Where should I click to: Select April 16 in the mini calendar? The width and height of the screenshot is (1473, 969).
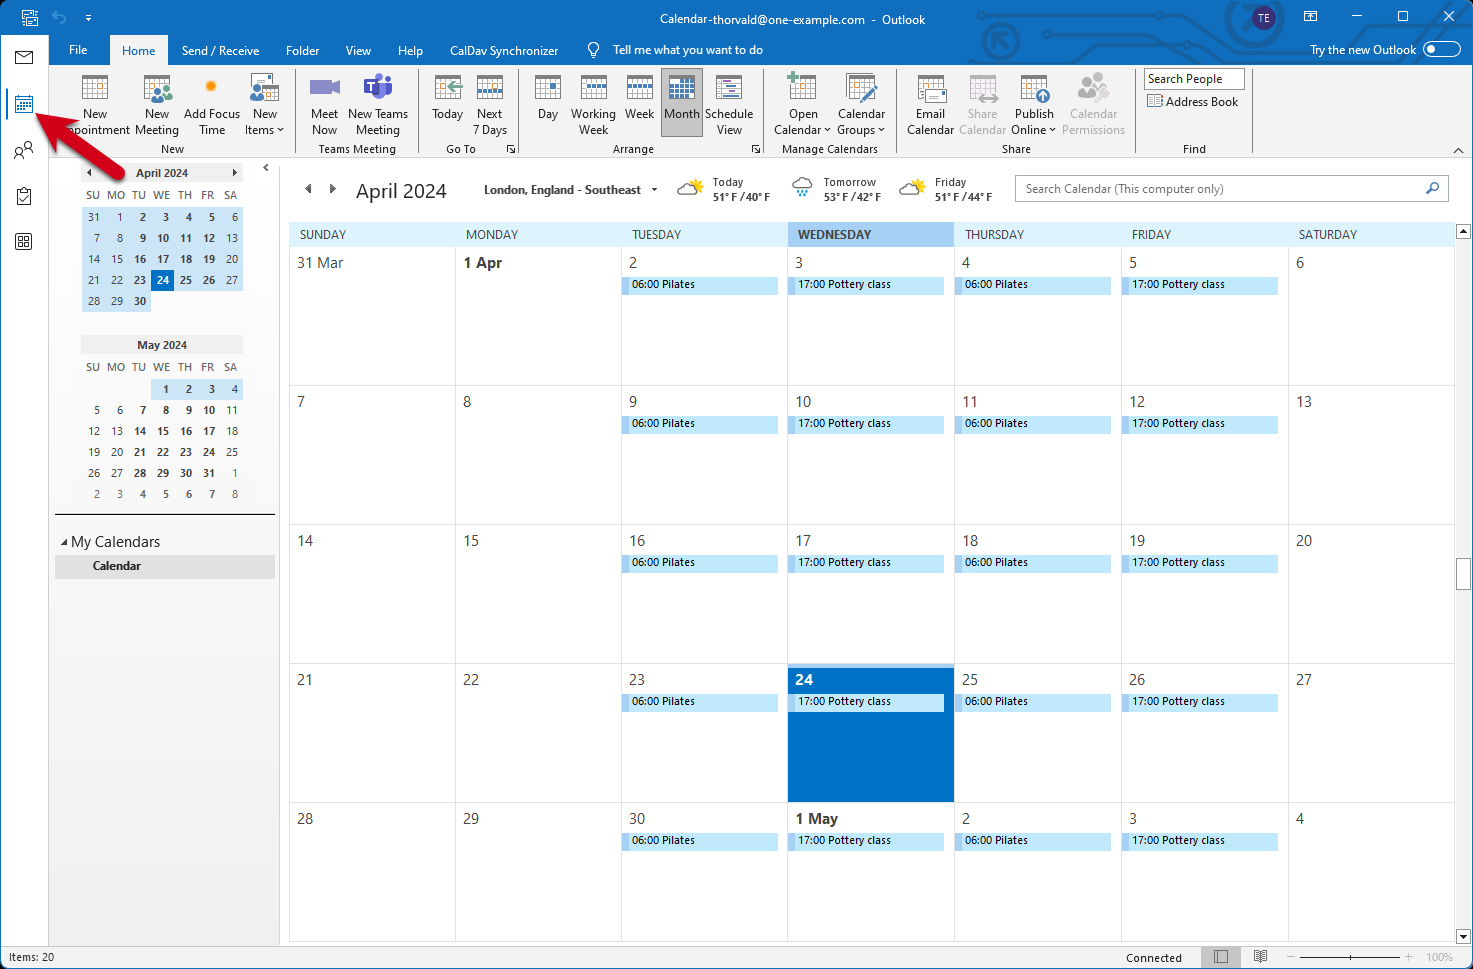[140, 259]
